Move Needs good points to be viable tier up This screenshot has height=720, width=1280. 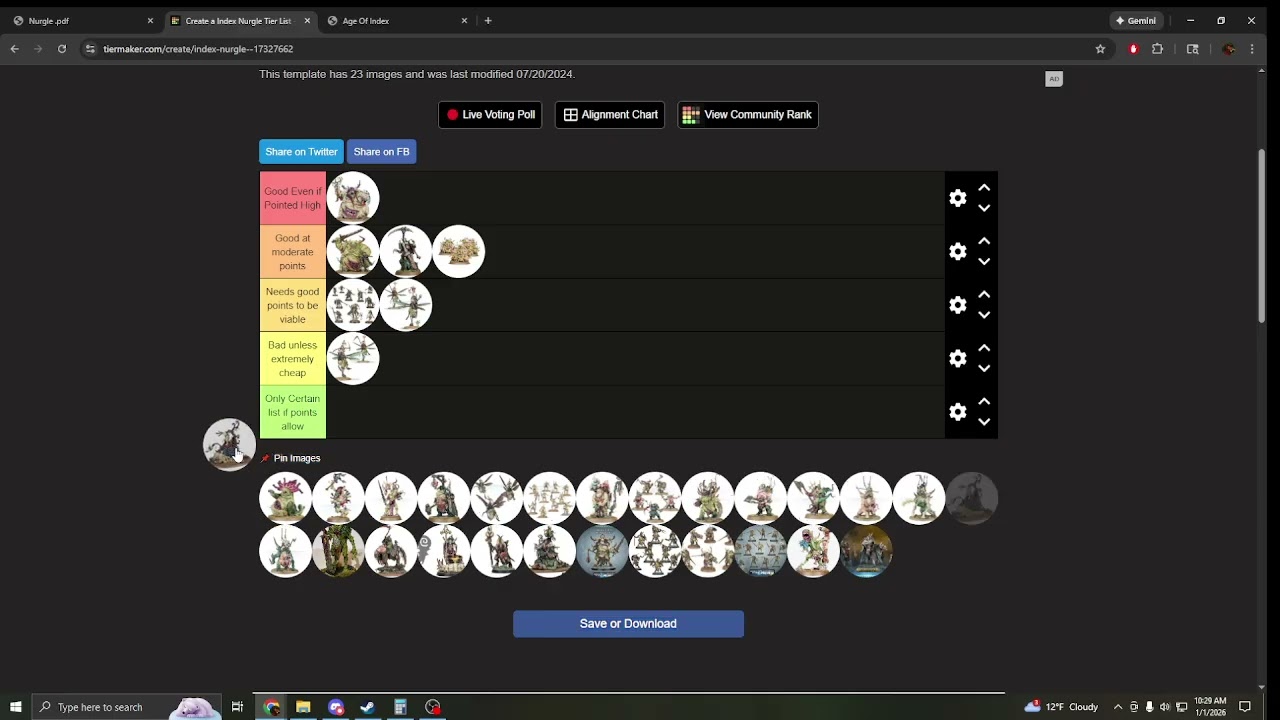point(984,294)
